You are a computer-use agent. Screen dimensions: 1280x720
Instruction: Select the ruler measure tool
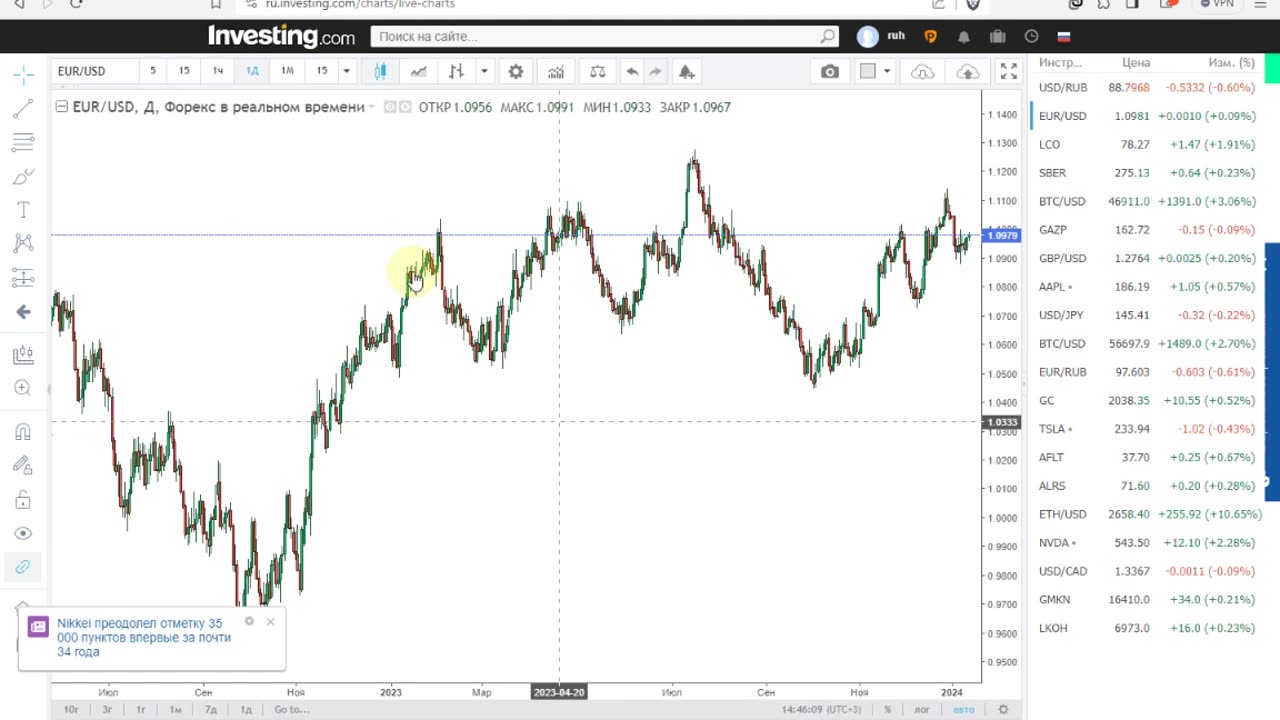tap(23, 354)
